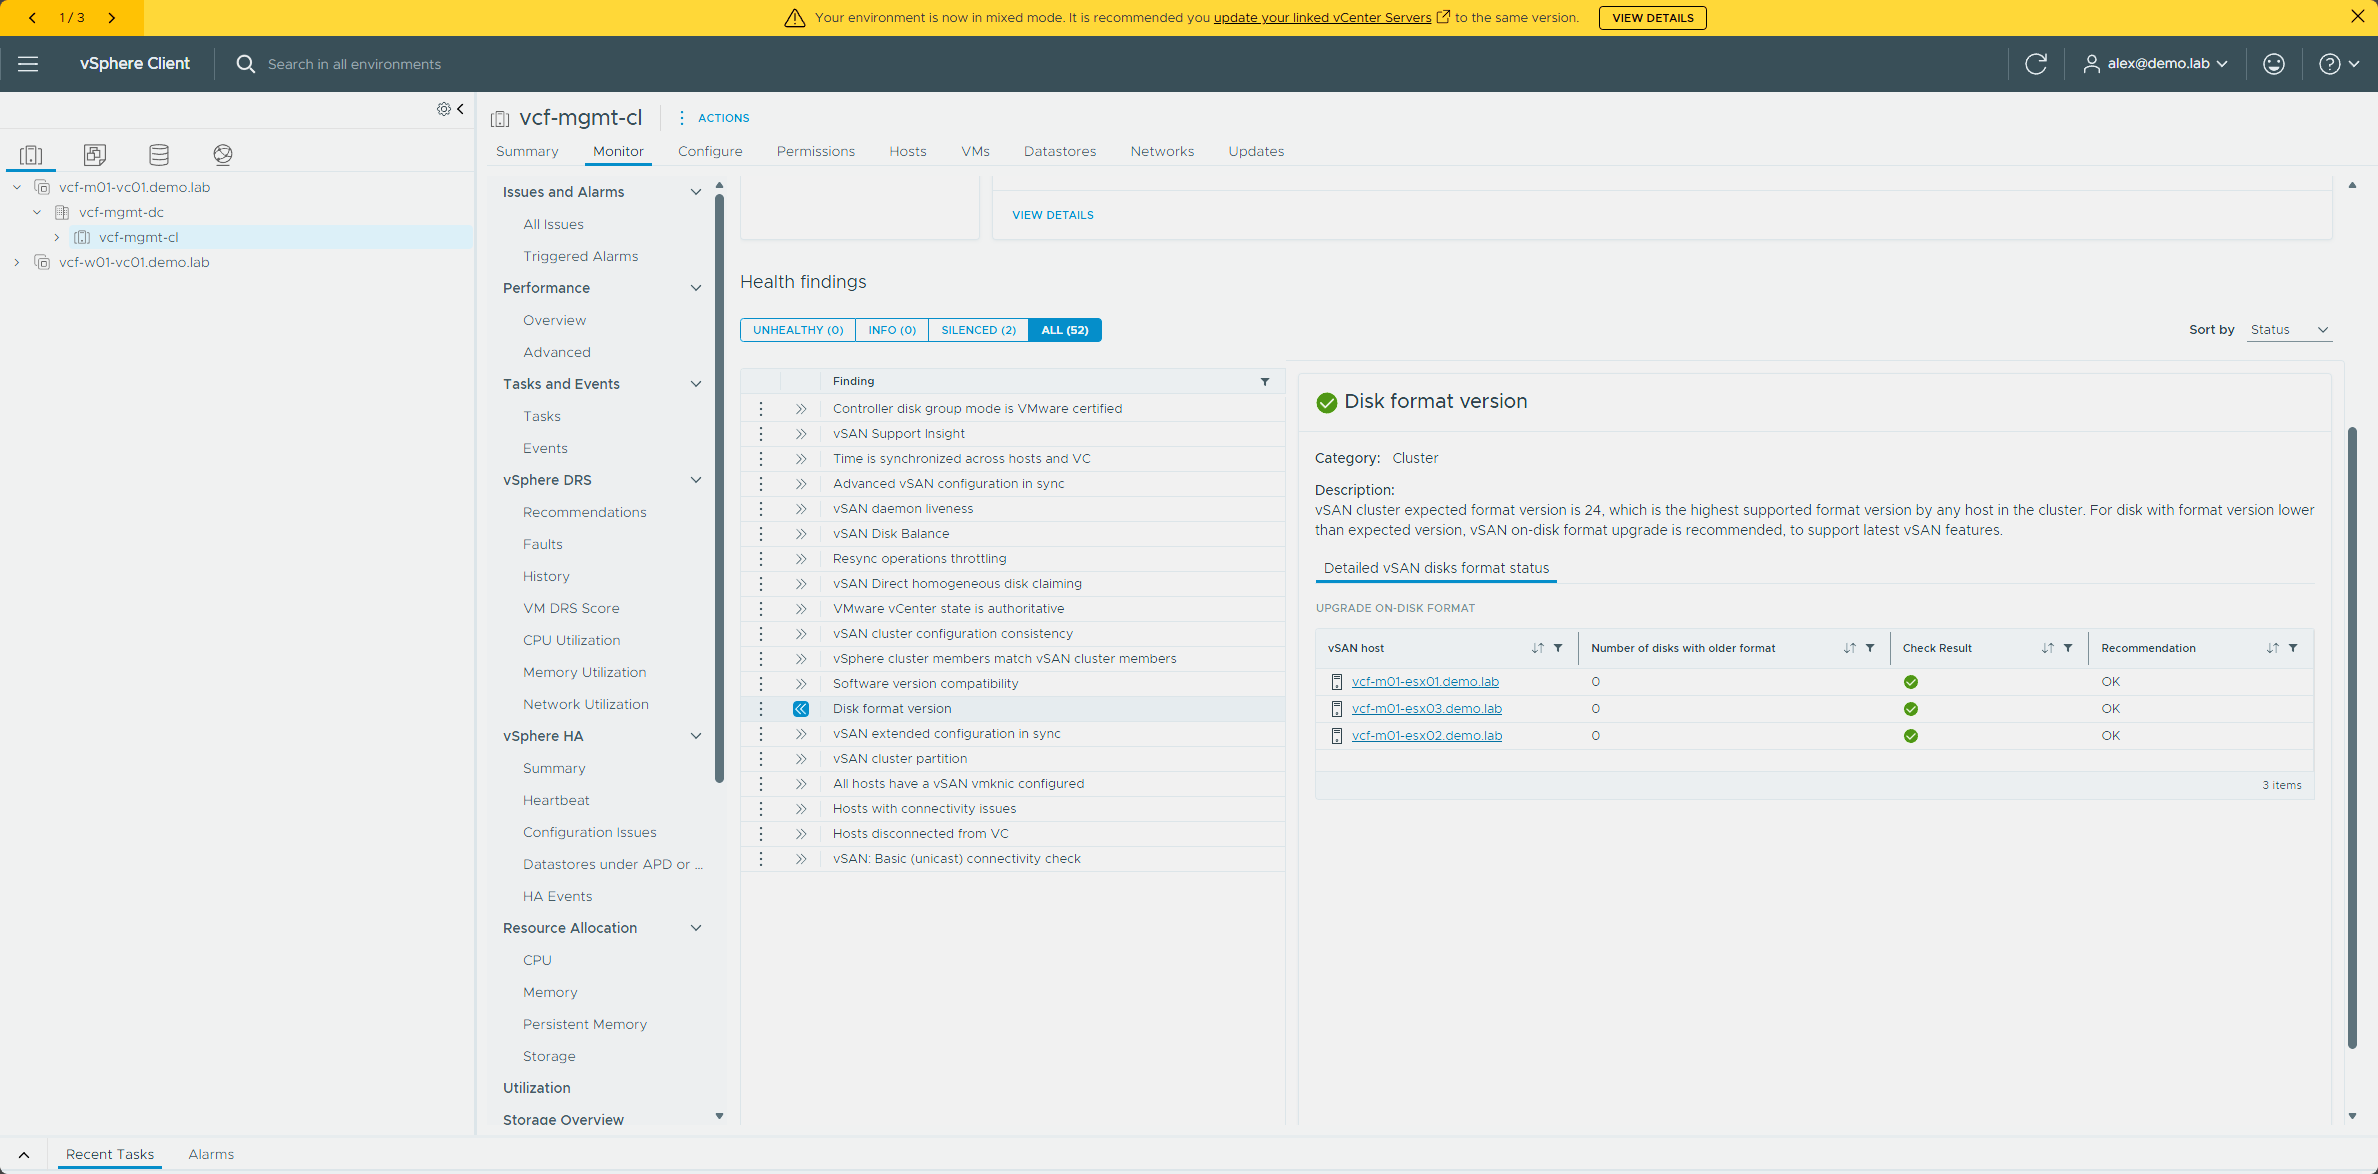Viewport: 2378px width, 1174px height.
Task: Click the update your linked vCenter Servers link
Action: point(1322,18)
